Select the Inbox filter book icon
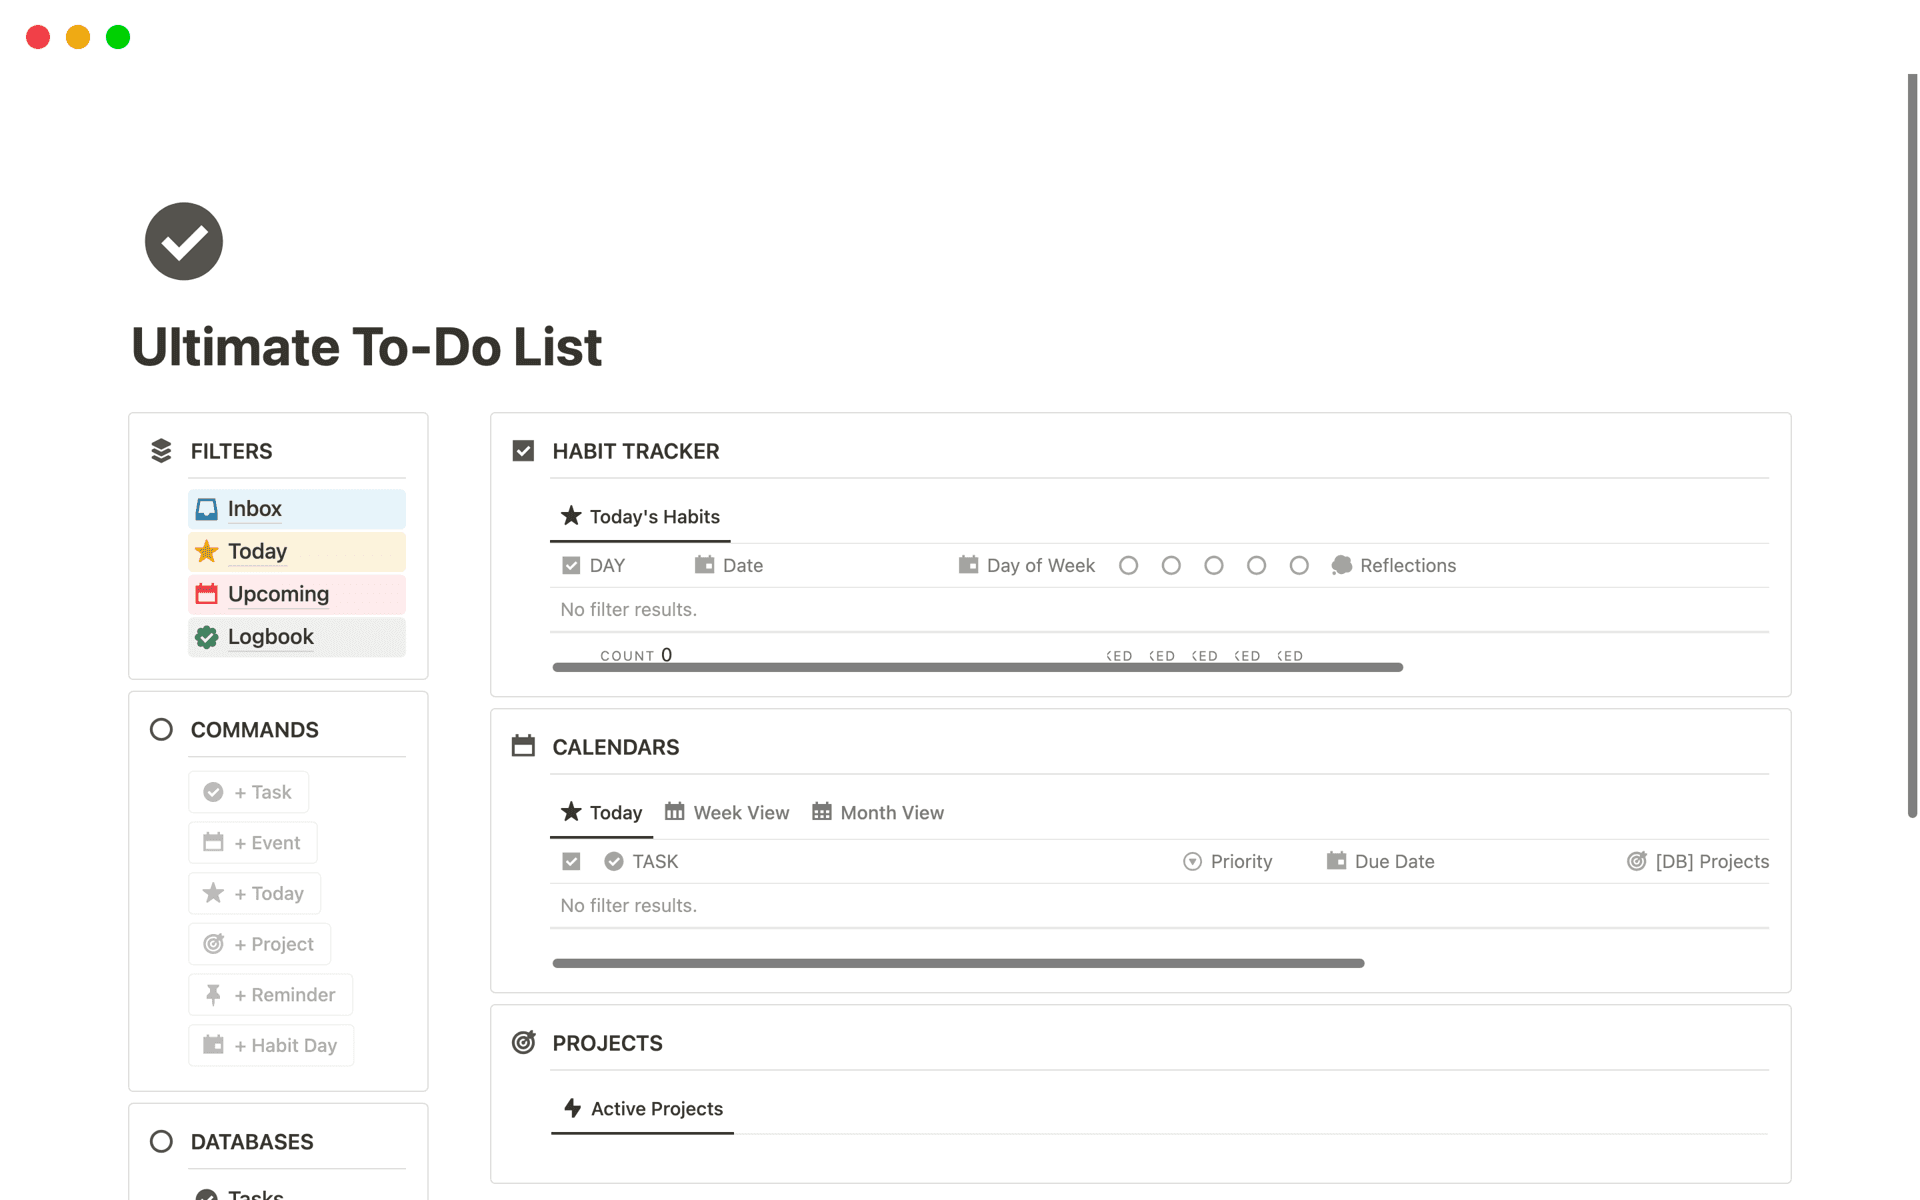 (206, 508)
